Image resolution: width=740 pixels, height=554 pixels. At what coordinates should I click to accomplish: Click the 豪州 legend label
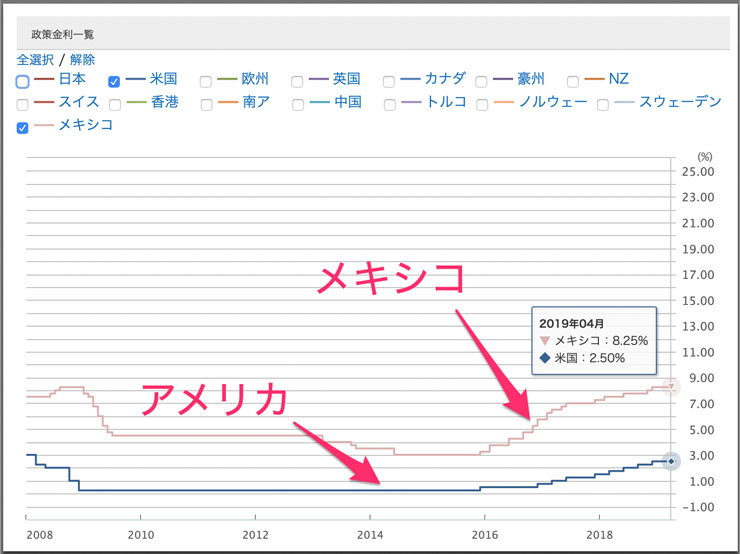531,79
